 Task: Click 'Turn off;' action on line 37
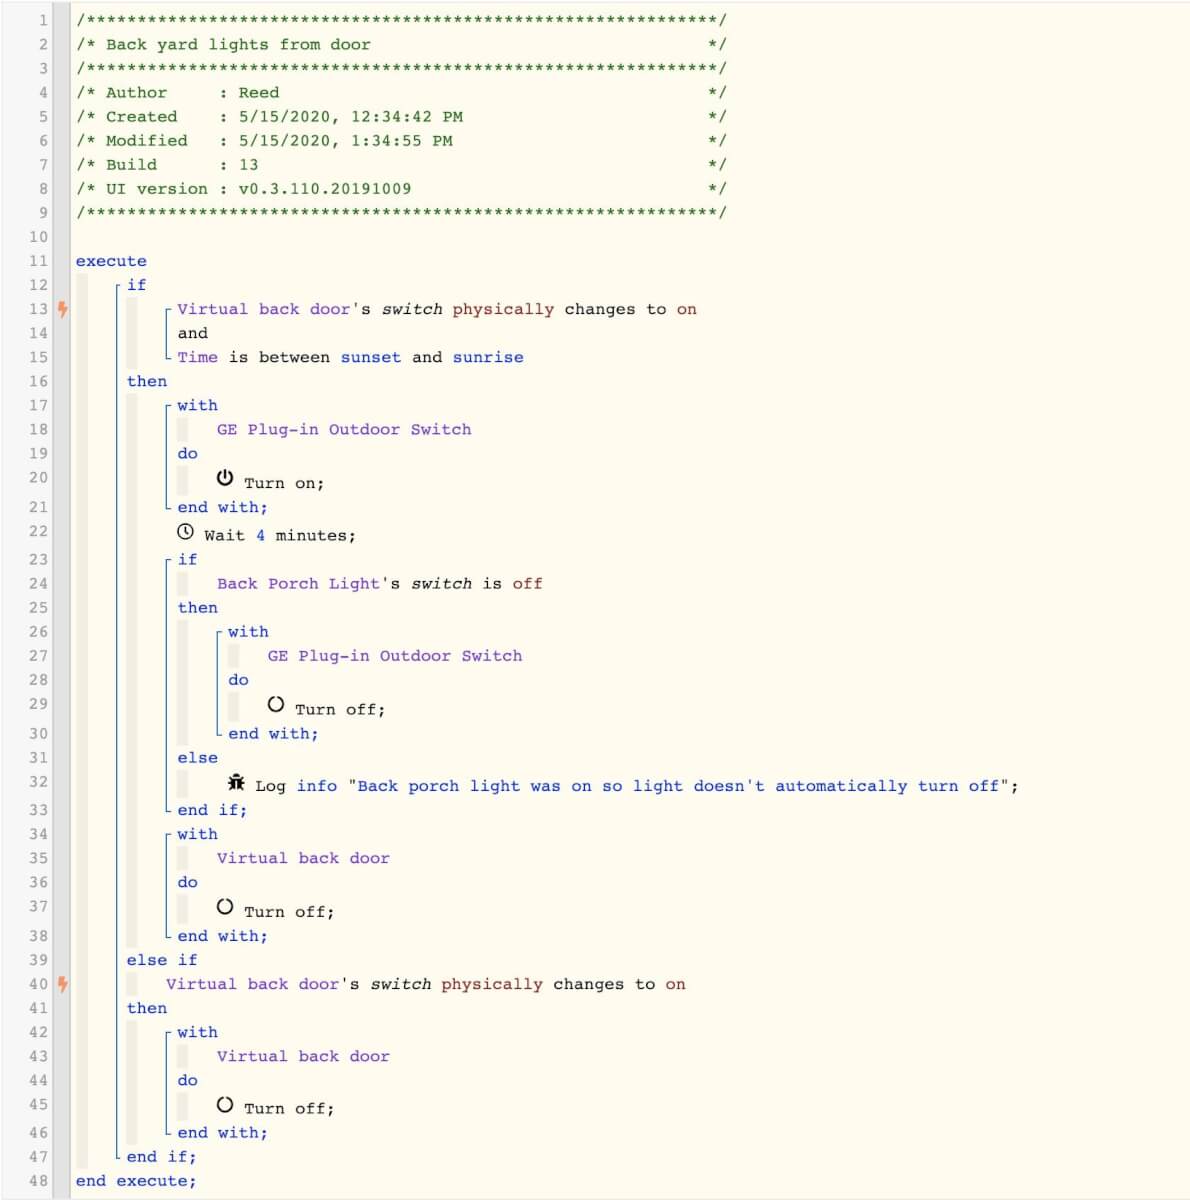pos(289,912)
